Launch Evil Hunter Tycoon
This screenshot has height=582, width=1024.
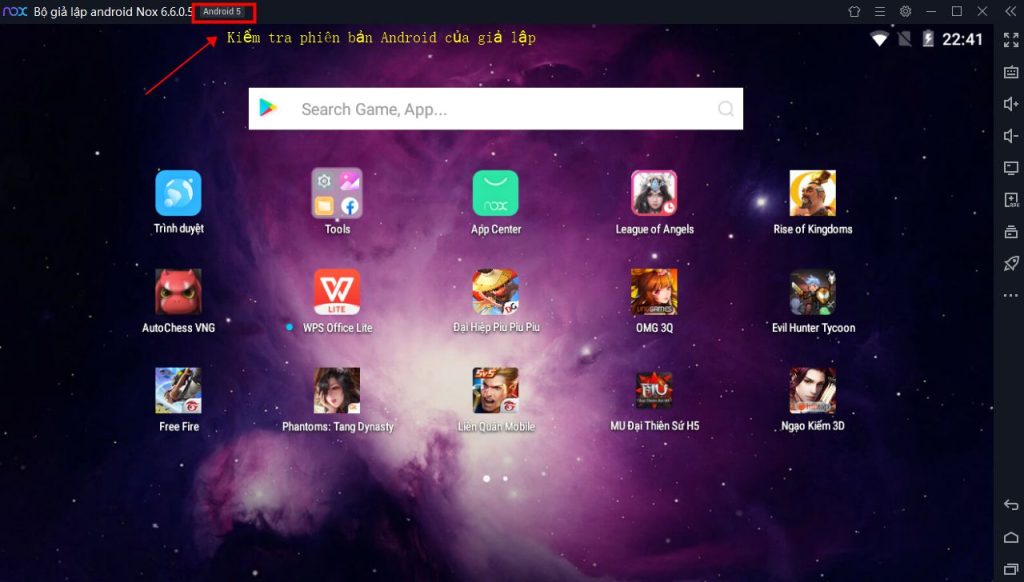pyautogui.click(x=812, y=292)
